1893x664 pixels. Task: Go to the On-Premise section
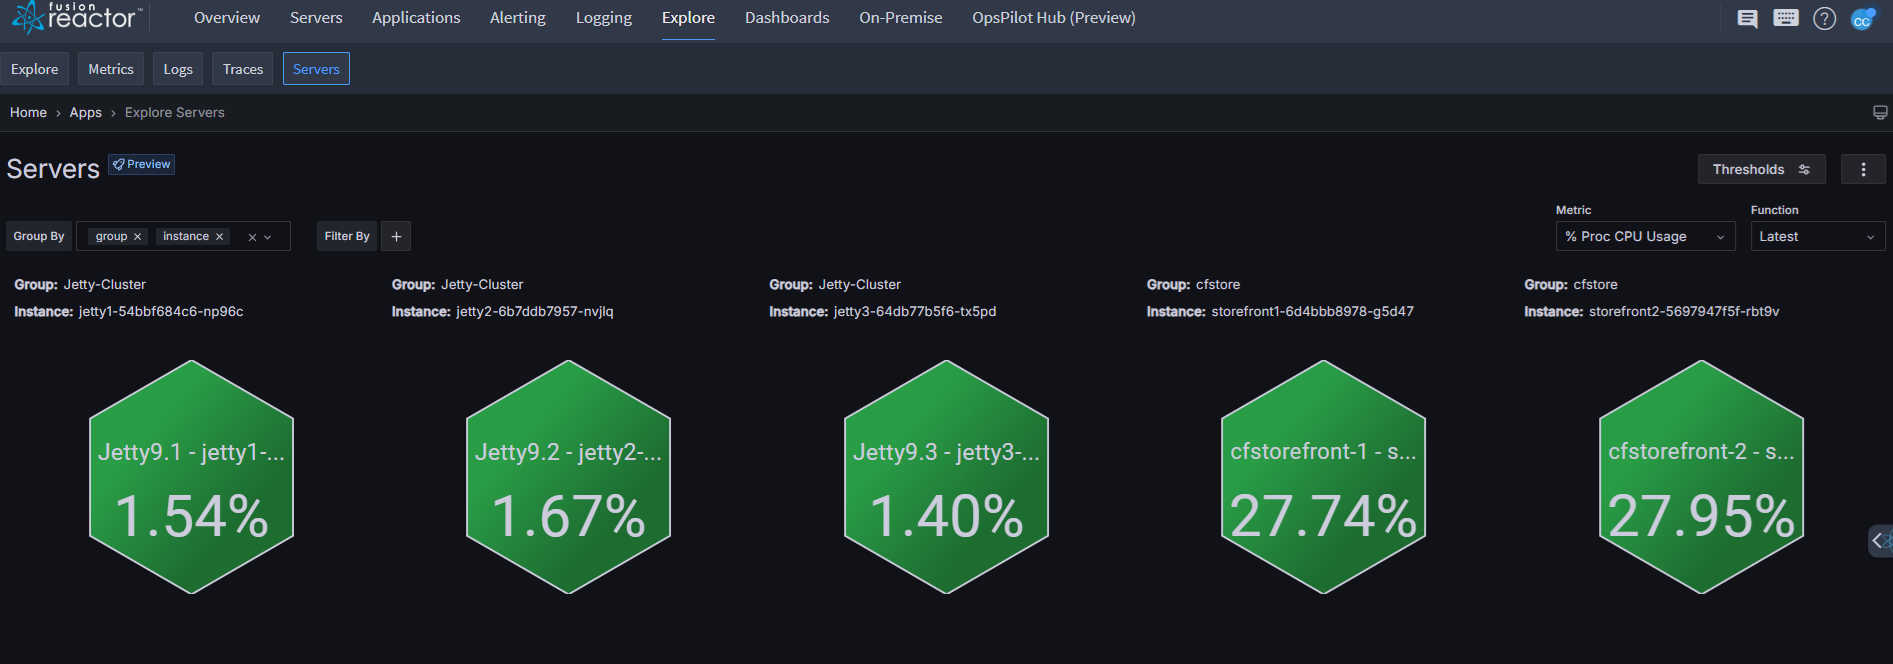click(901, 18)
